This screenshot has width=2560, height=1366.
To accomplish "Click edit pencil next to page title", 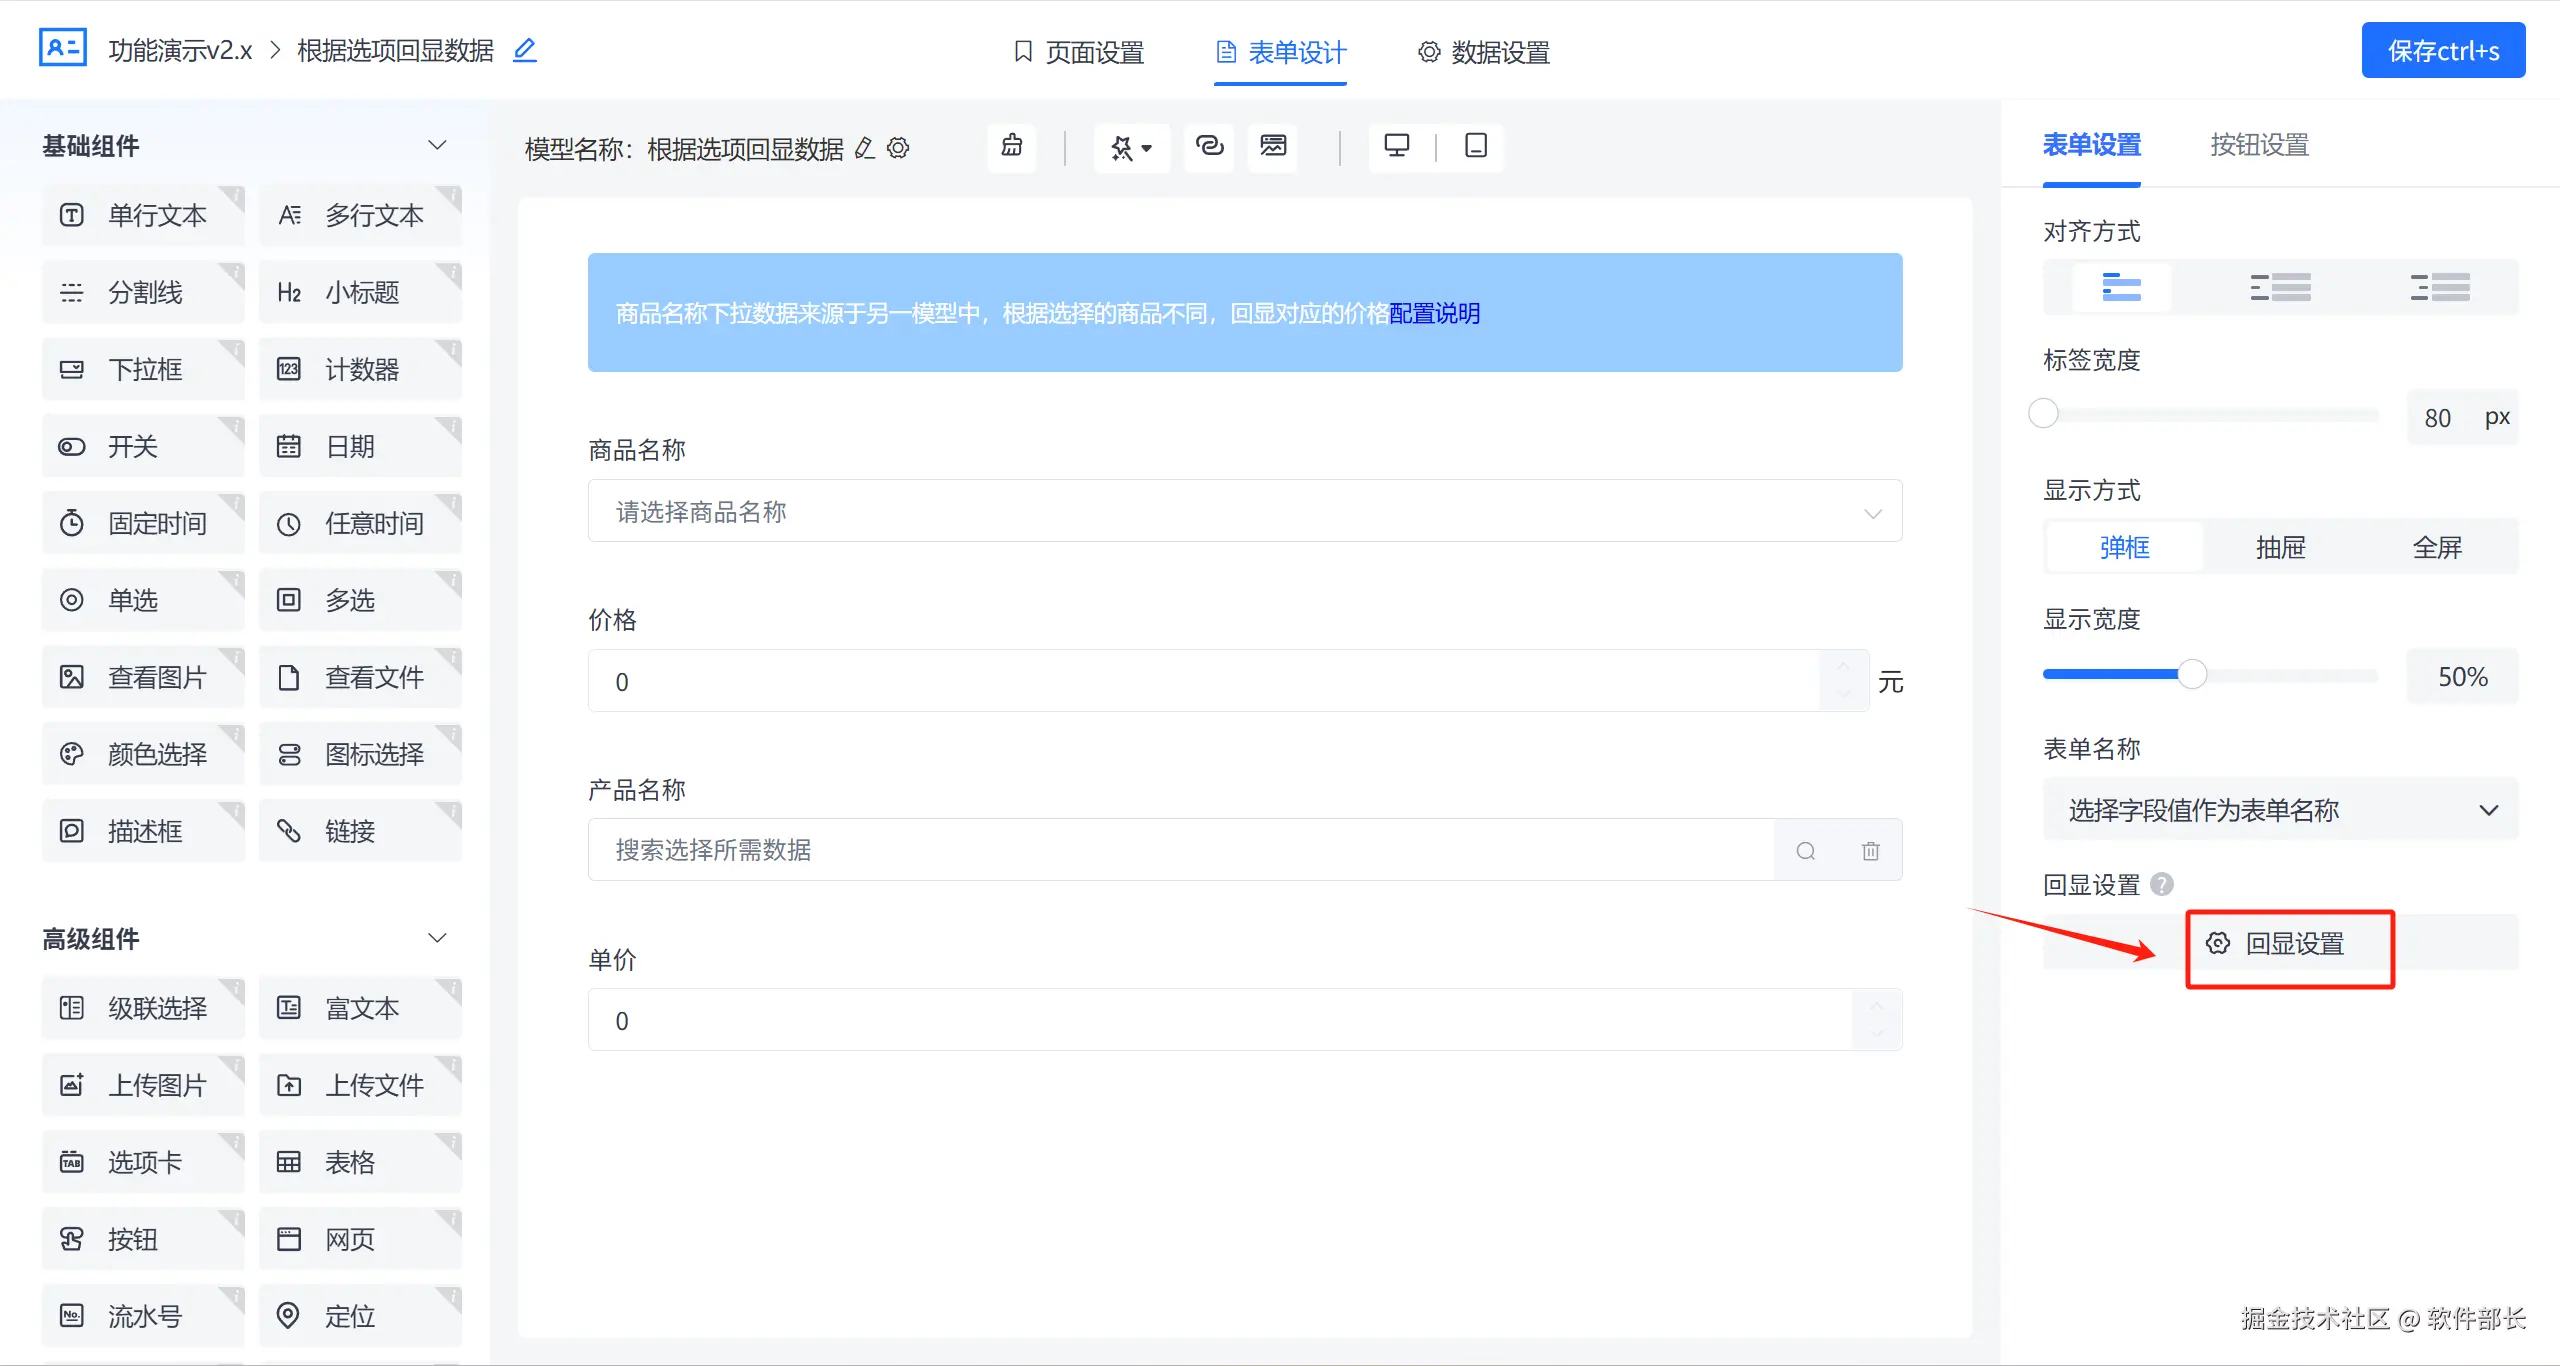I will [x=524, y=50].
